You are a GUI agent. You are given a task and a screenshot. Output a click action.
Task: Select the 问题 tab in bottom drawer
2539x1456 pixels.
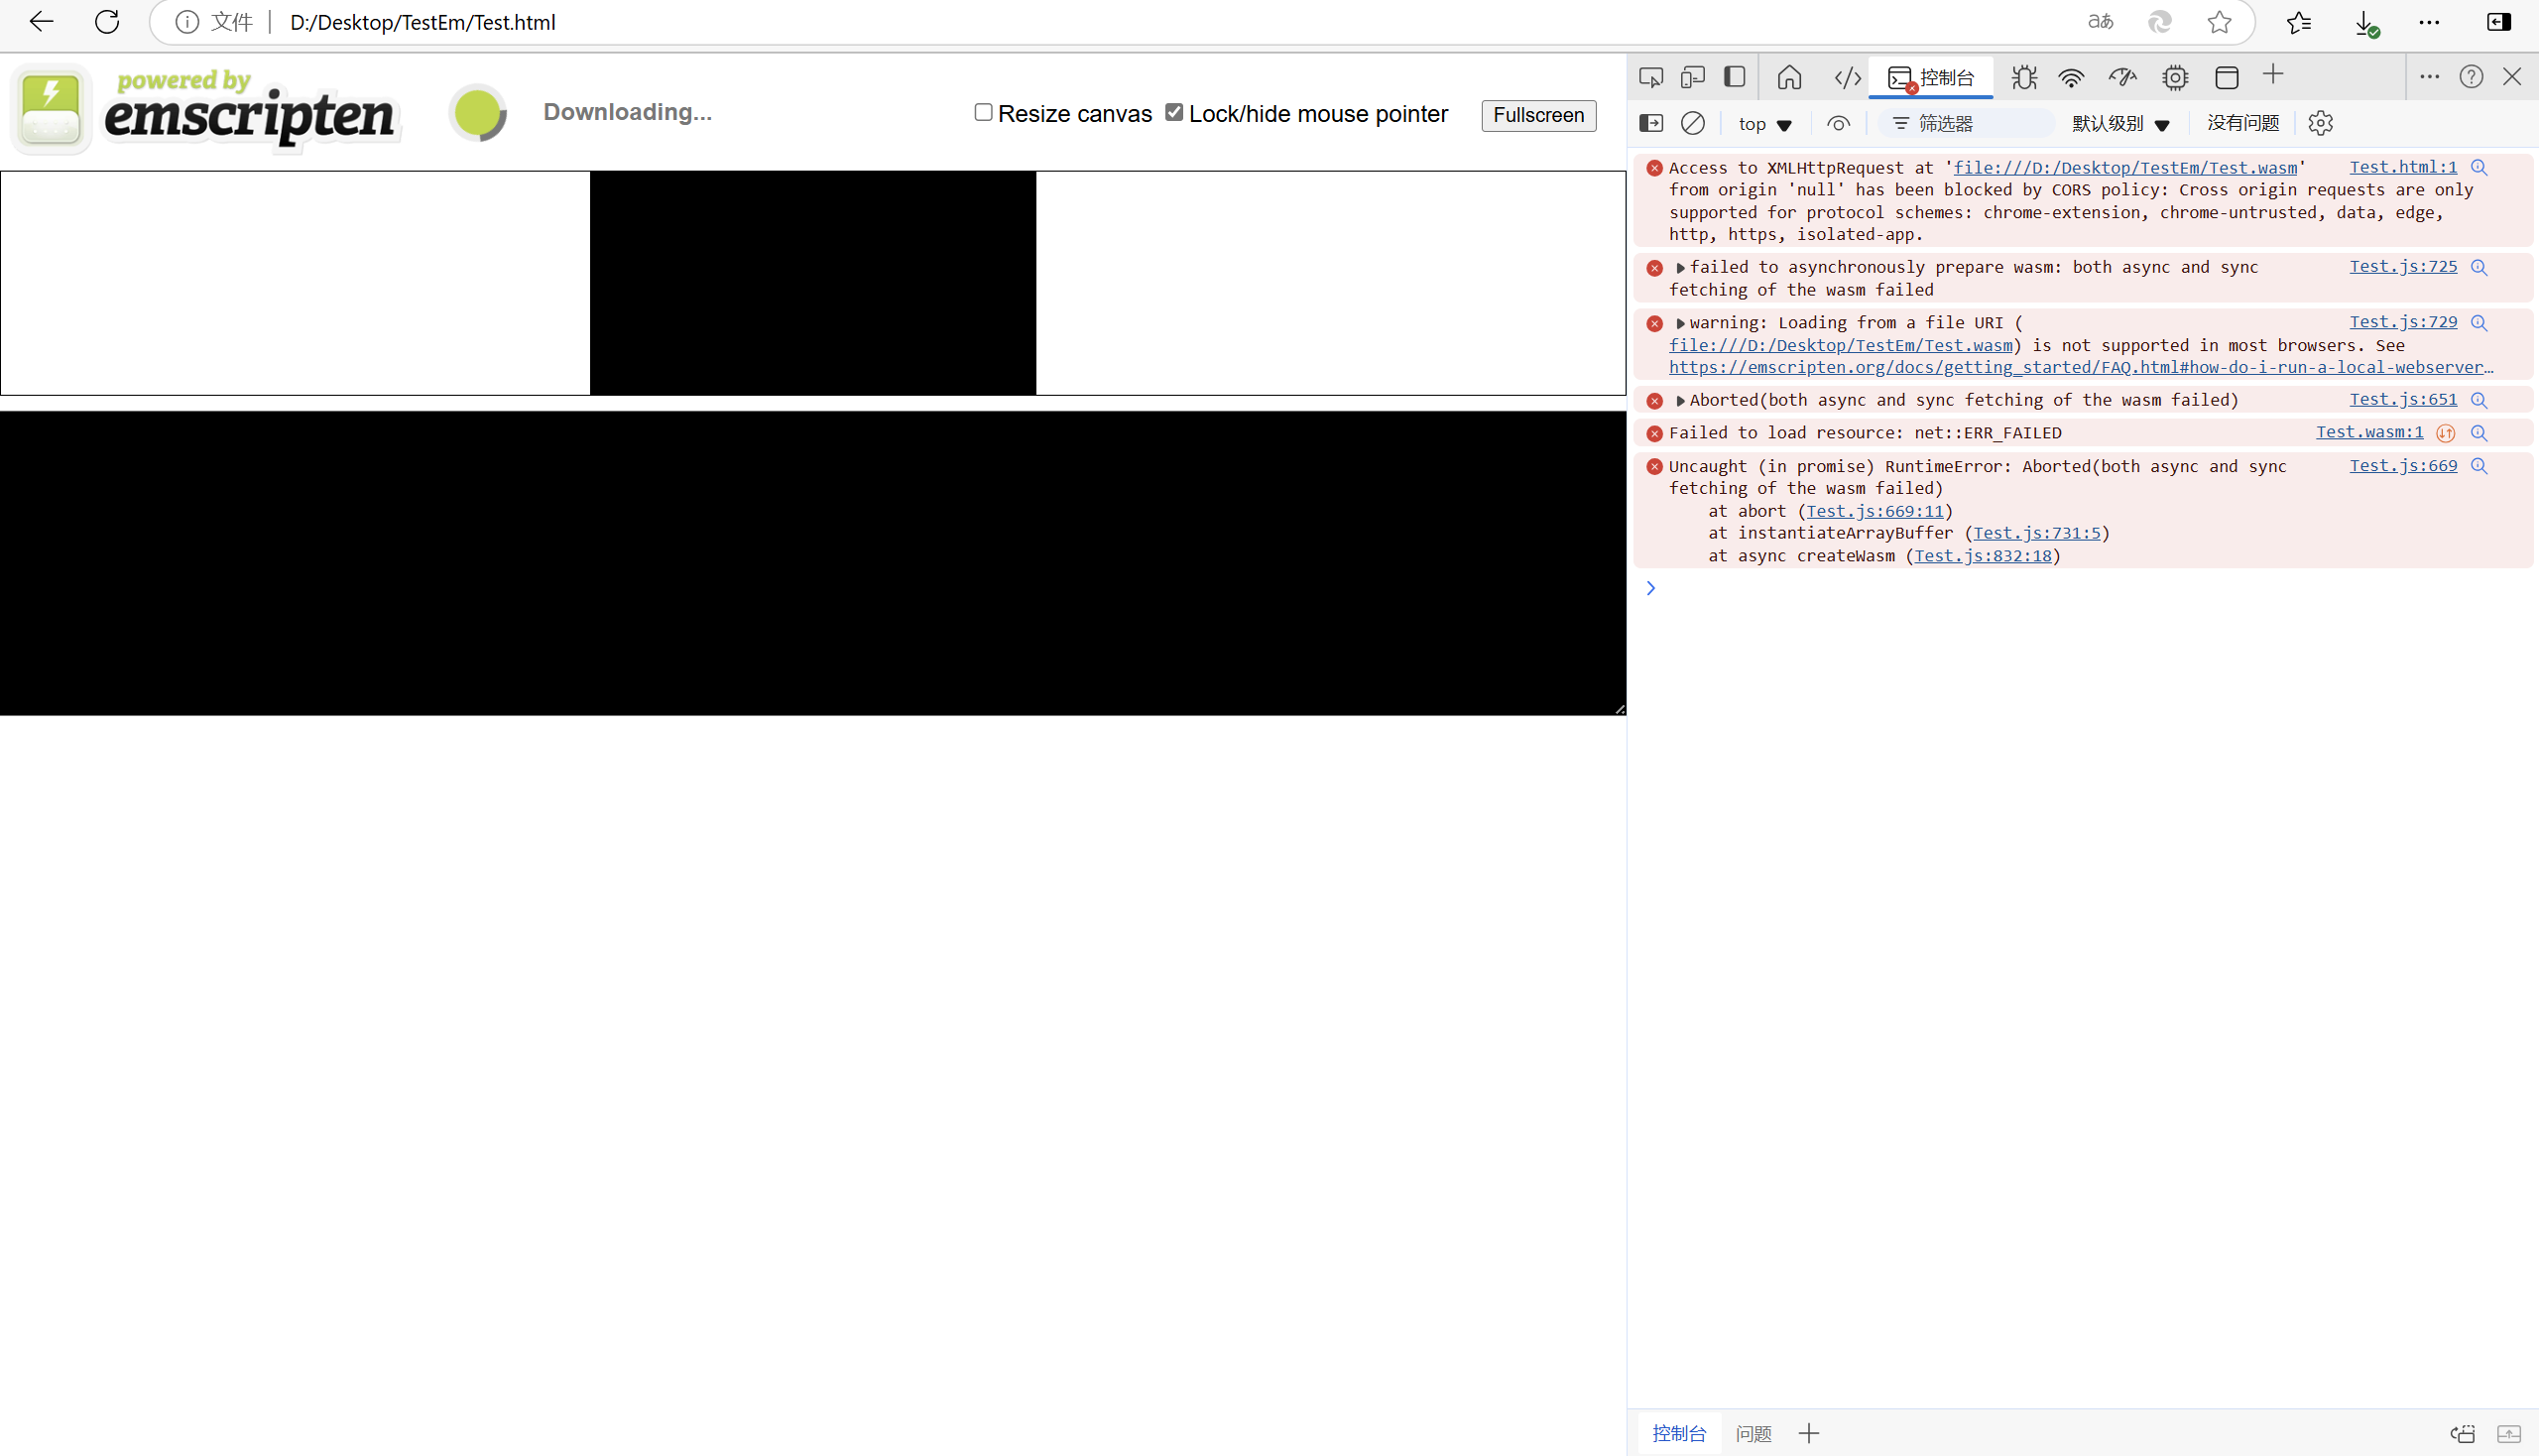(x=1753, y=1433)
